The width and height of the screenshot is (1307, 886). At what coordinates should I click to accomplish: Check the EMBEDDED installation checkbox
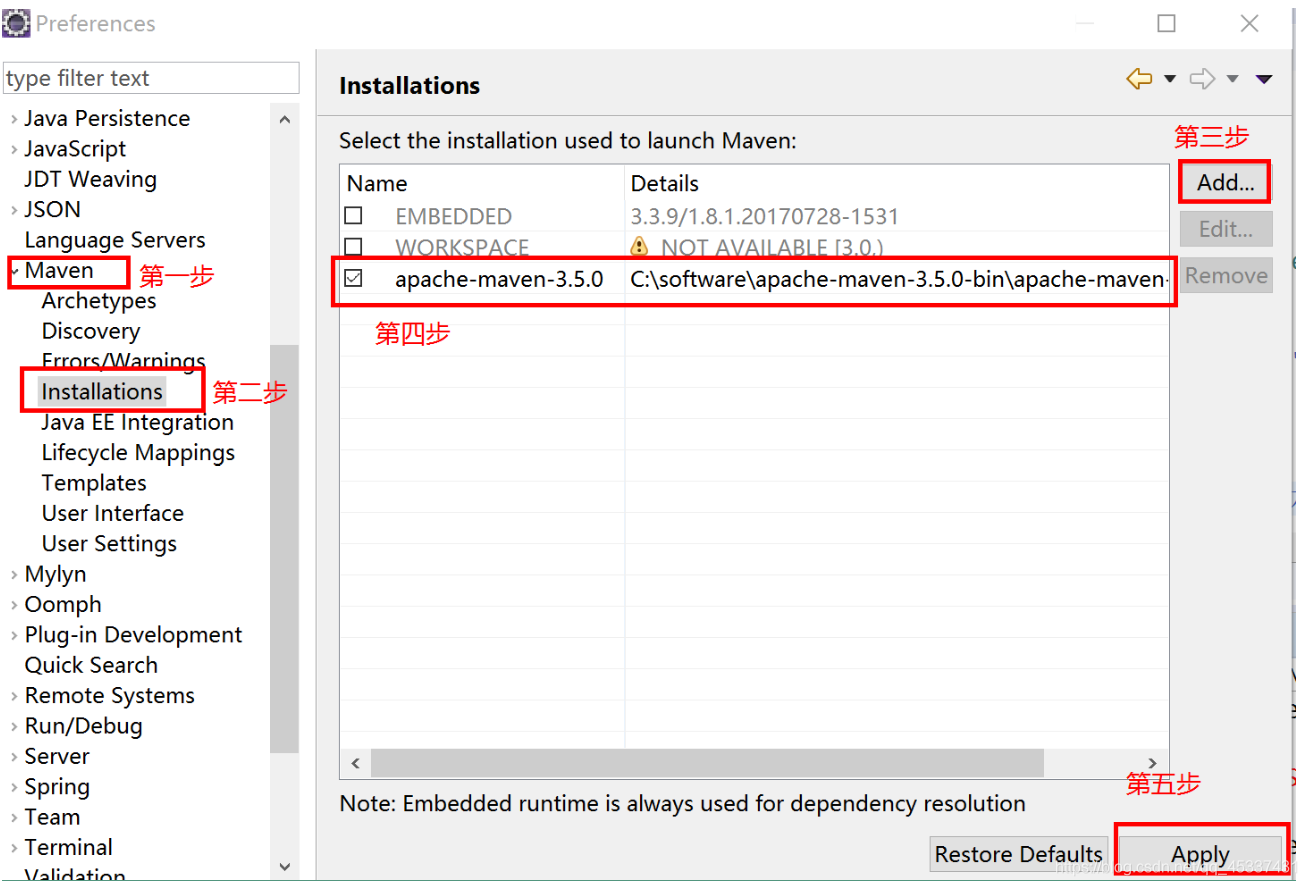353,216
